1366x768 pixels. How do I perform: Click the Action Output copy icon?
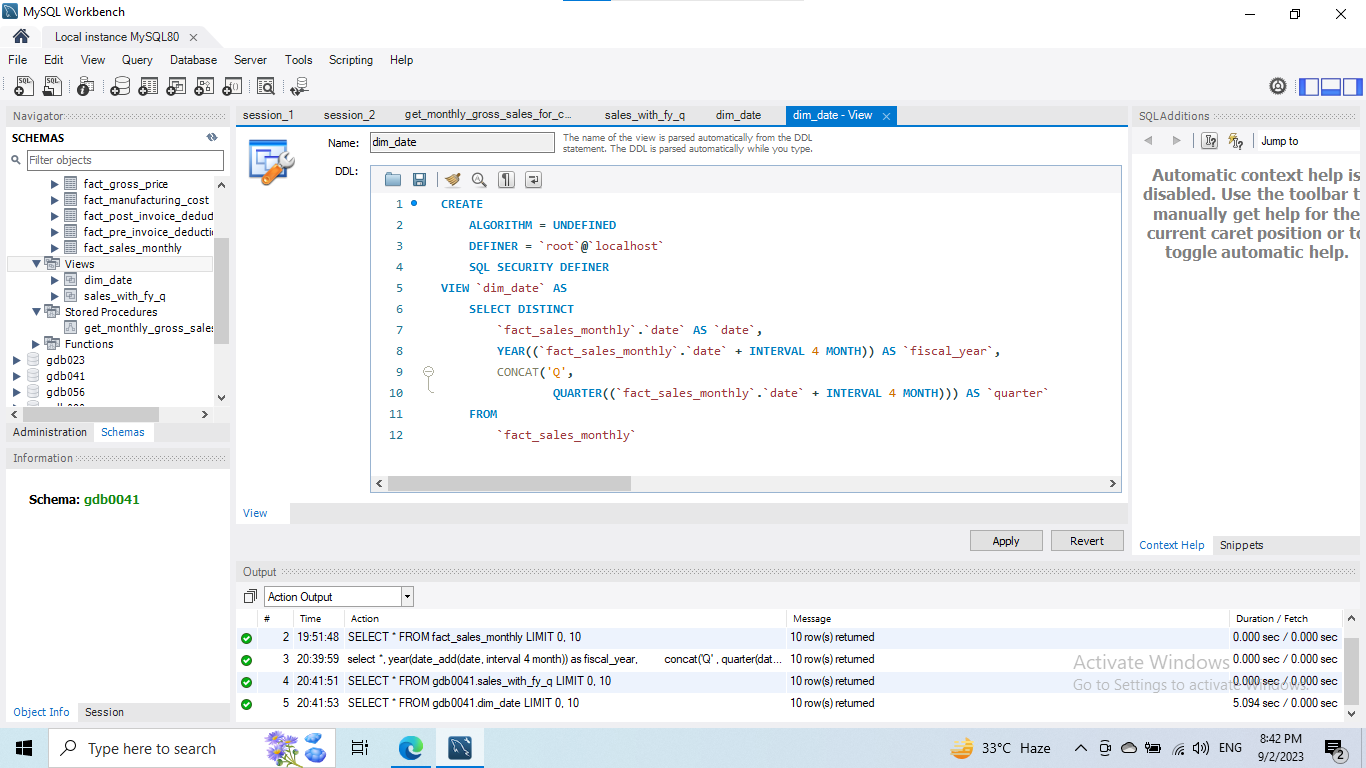250,597
